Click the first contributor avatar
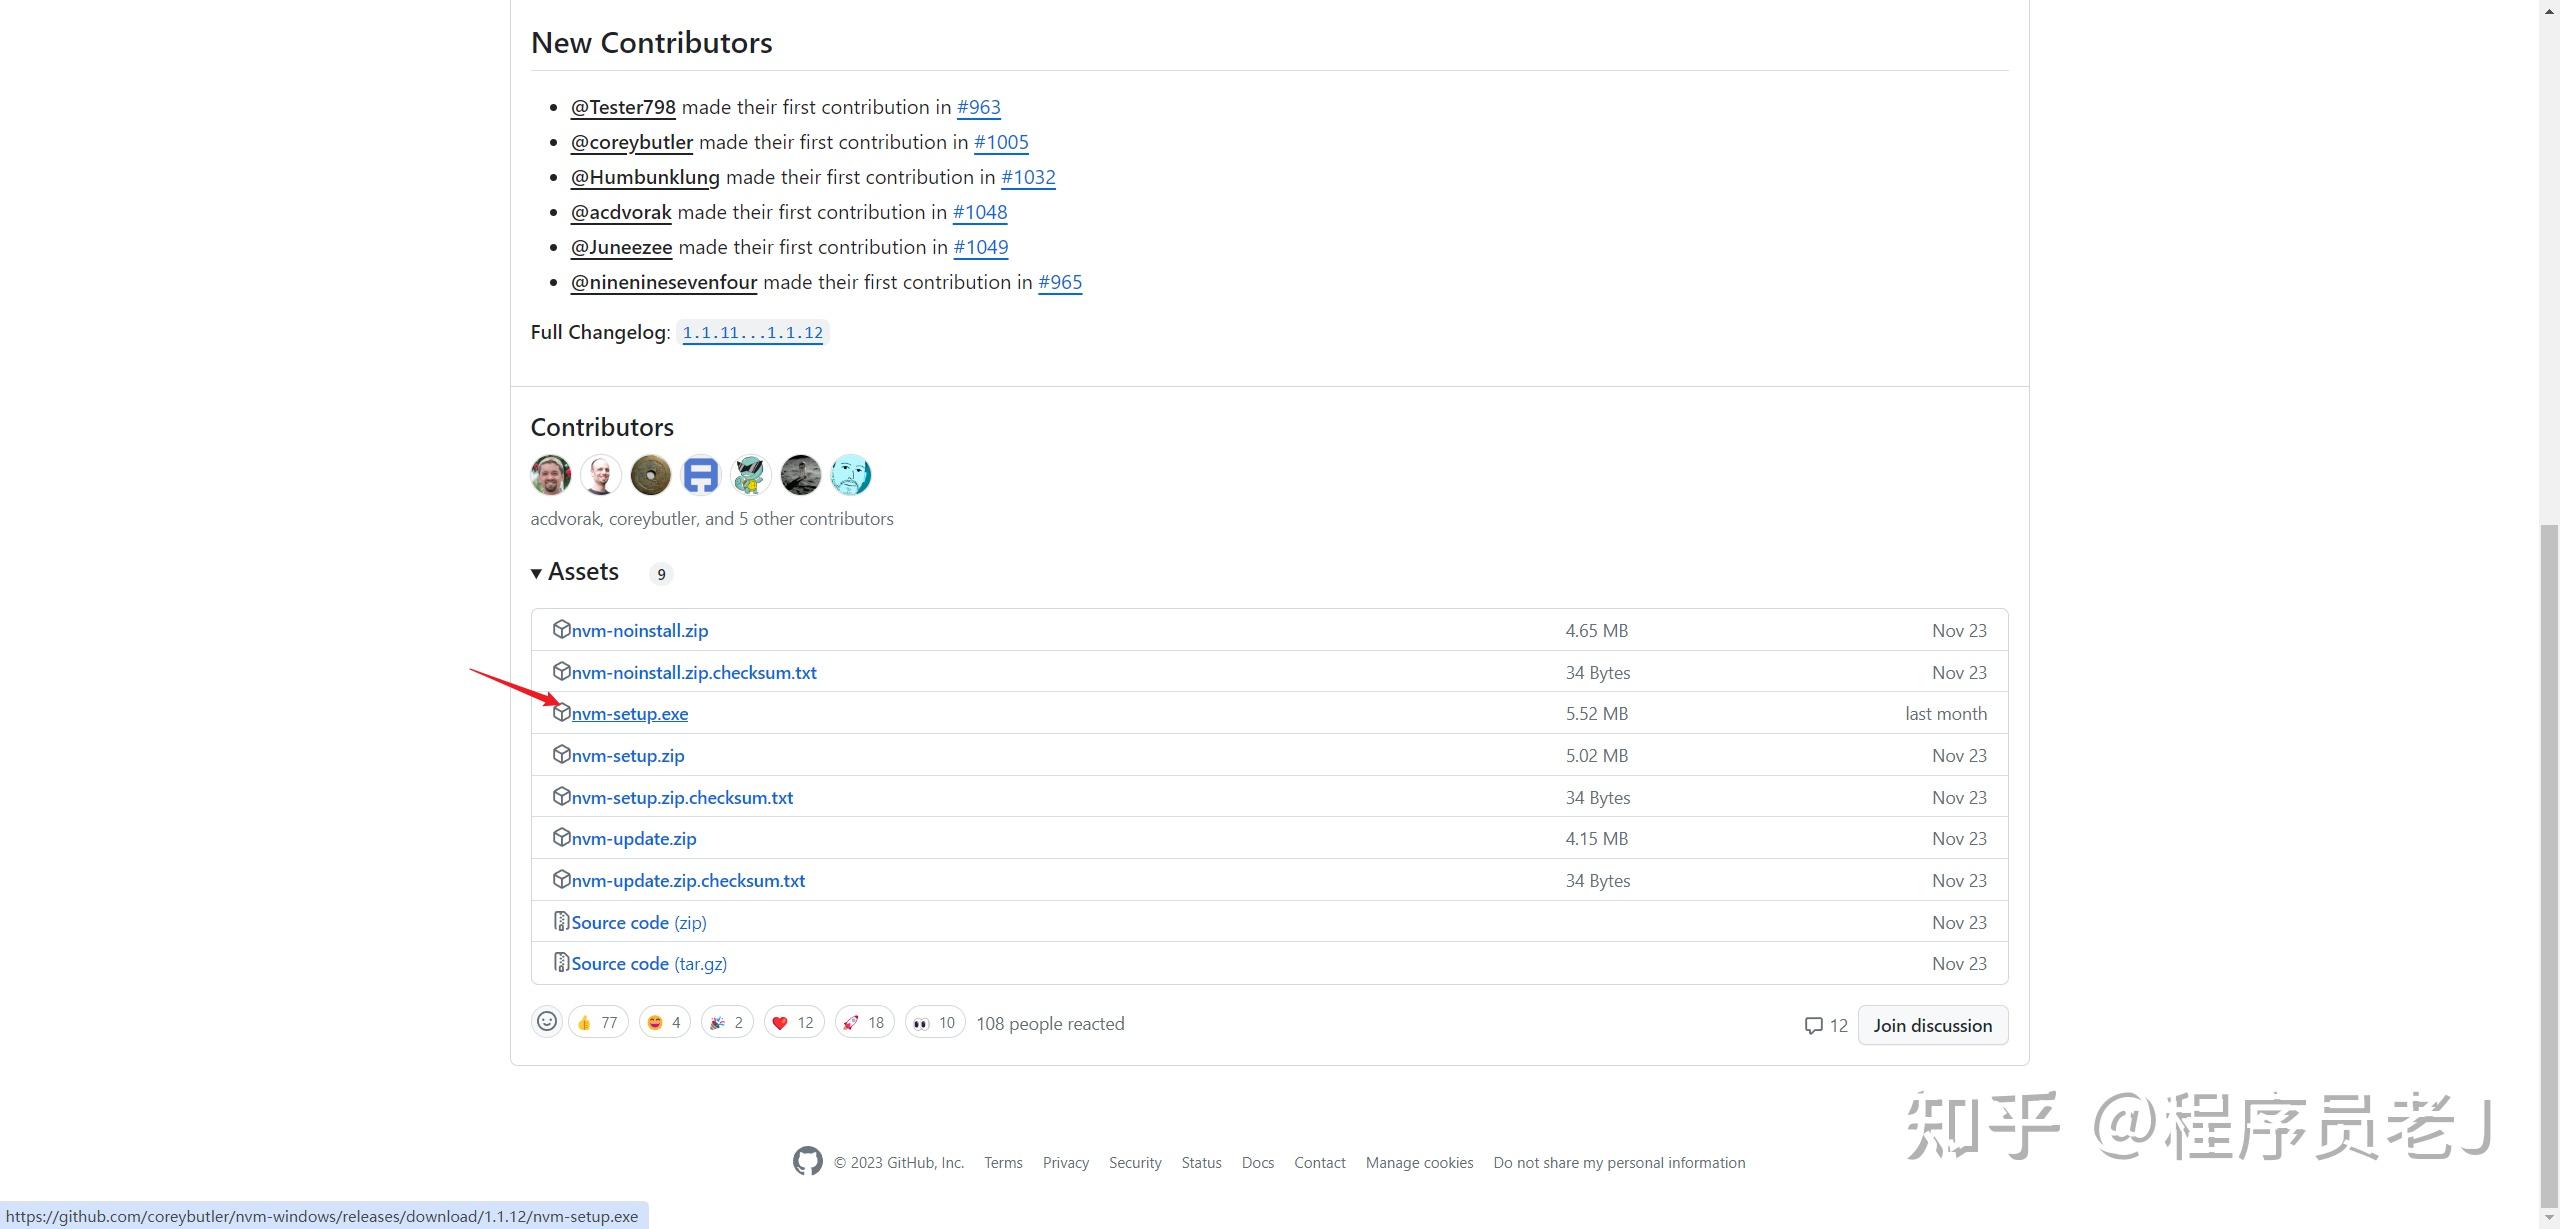 click(550, 475)
